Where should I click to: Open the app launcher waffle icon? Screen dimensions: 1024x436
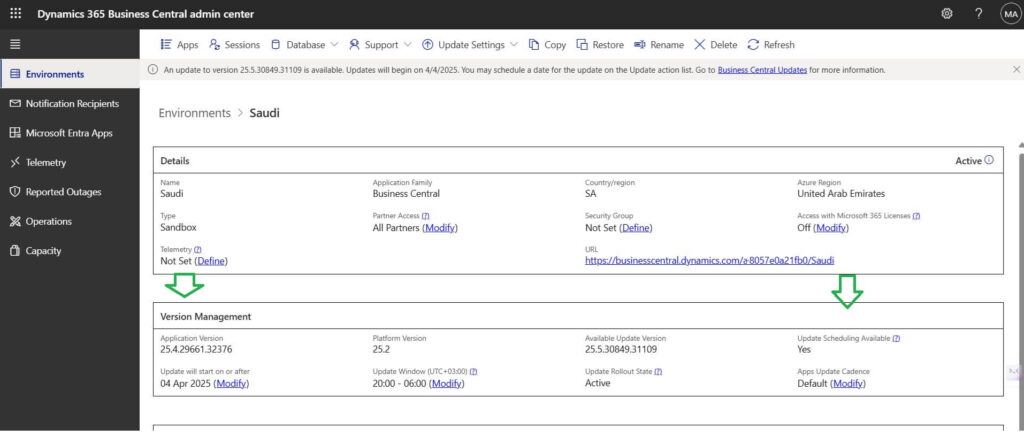tap(16, 14)
